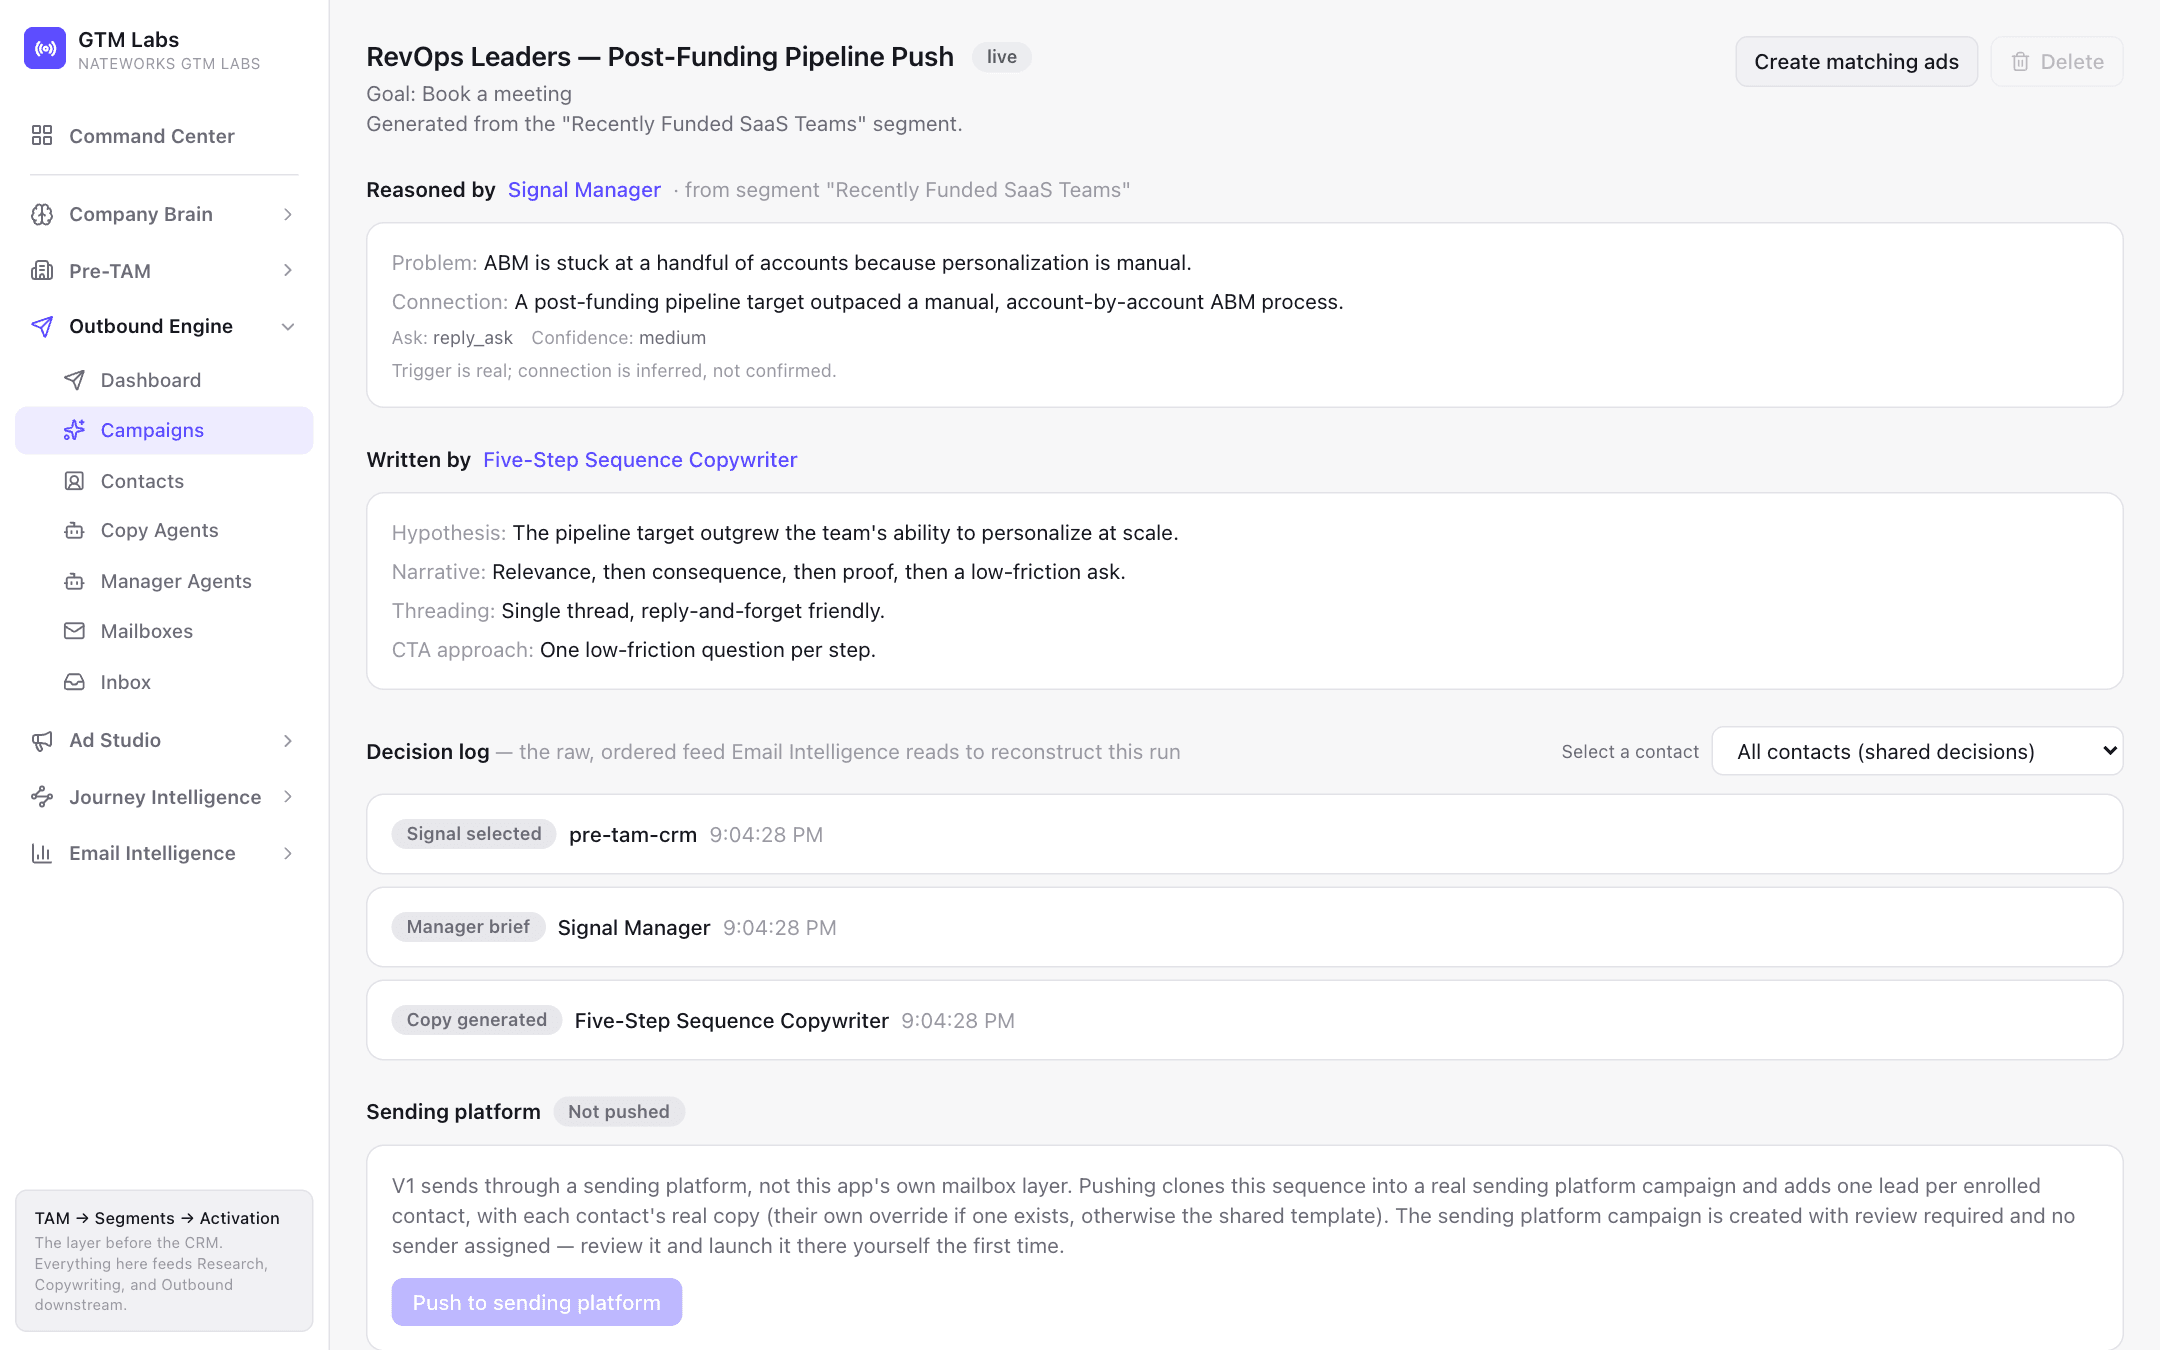This screenshot has width=2160, height=1350.
Task: Open the Copy Agents page
Action: click(x=164, y=530)
